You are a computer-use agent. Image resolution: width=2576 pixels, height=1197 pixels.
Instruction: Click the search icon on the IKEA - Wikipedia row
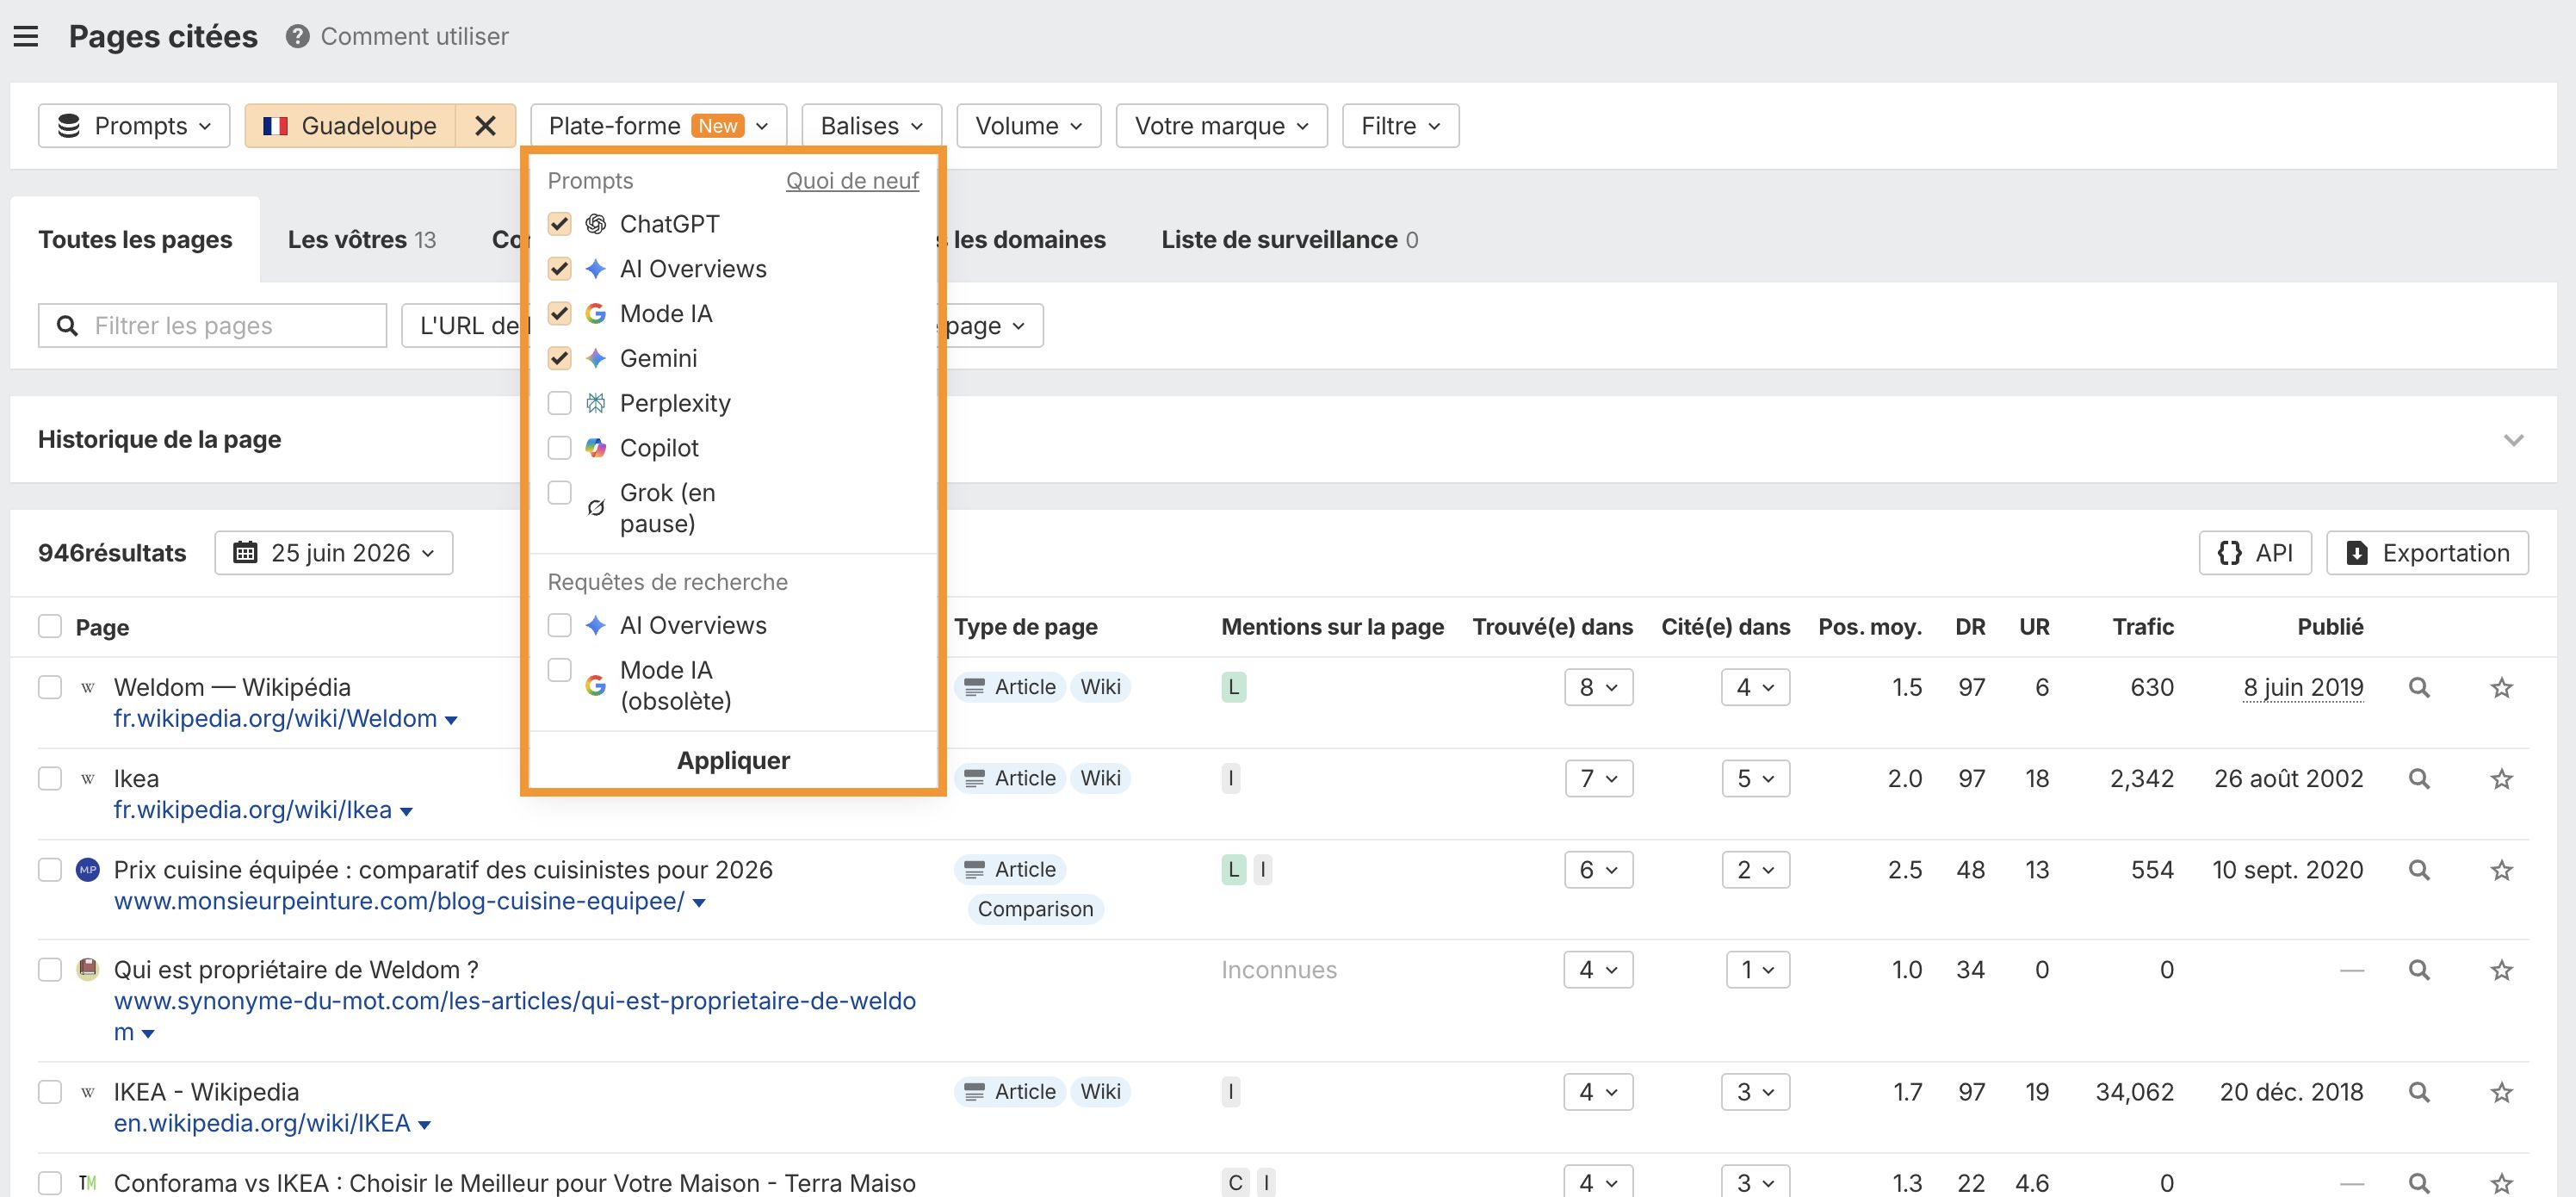[x=2419, y=1092]
